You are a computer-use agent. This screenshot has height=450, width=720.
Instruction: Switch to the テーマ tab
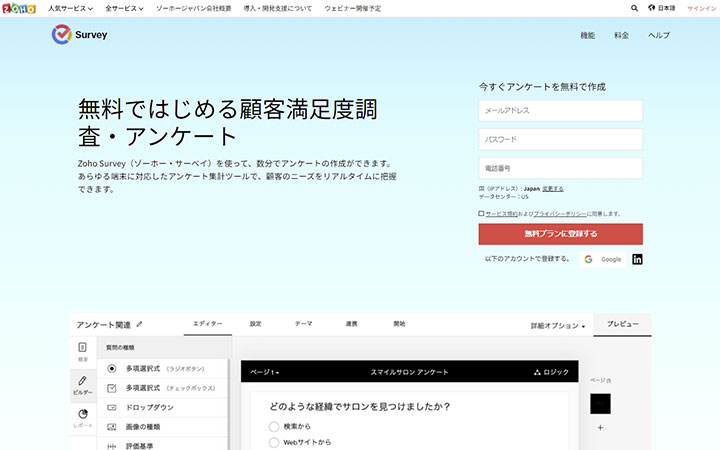coord(303,324)
